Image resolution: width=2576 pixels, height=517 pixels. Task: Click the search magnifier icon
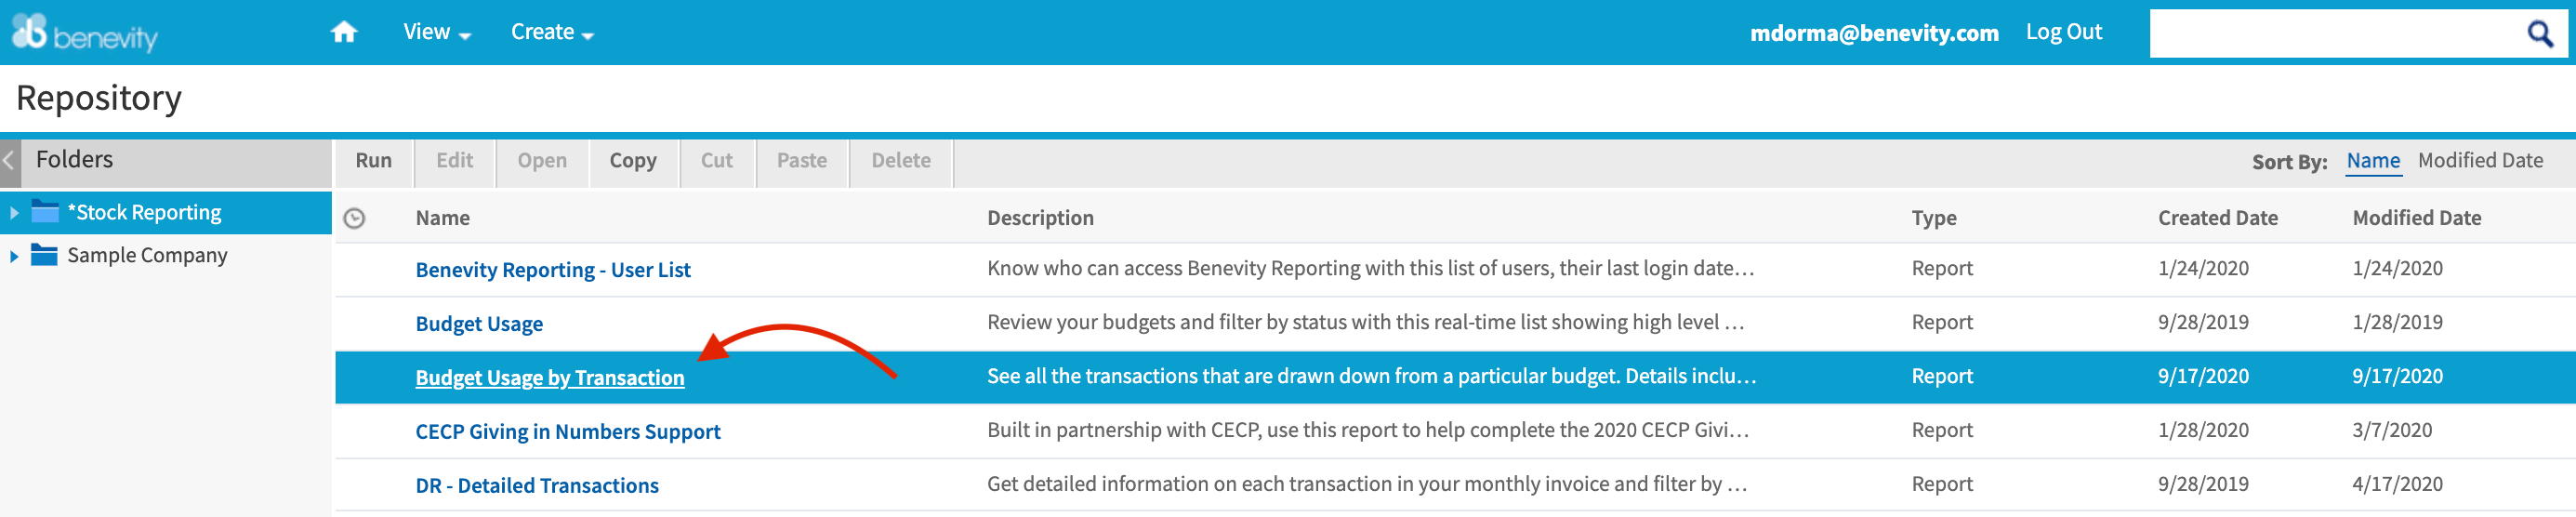click(2541, 33)
